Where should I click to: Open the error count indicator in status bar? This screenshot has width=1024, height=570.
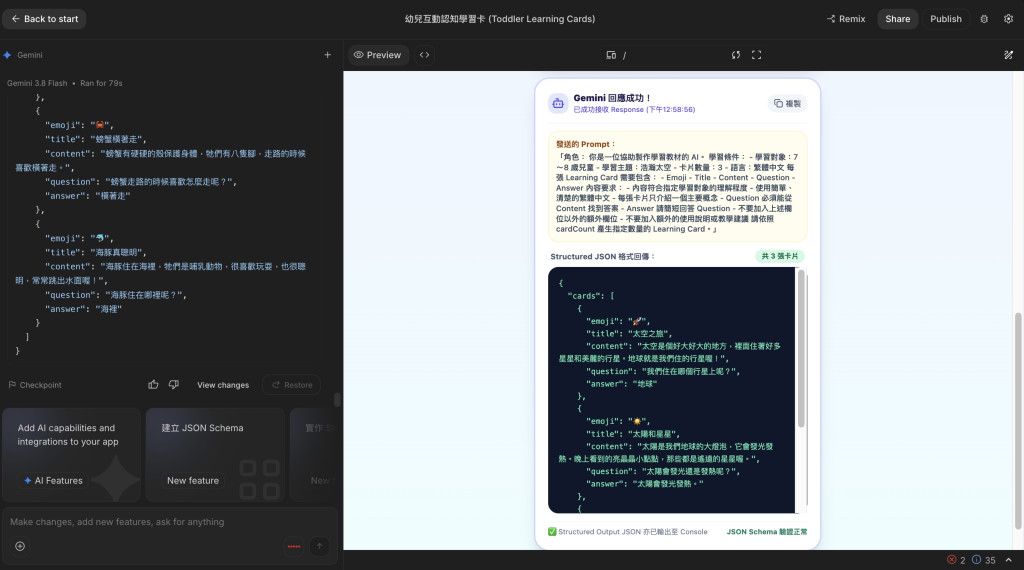click(x=956, y=560)
